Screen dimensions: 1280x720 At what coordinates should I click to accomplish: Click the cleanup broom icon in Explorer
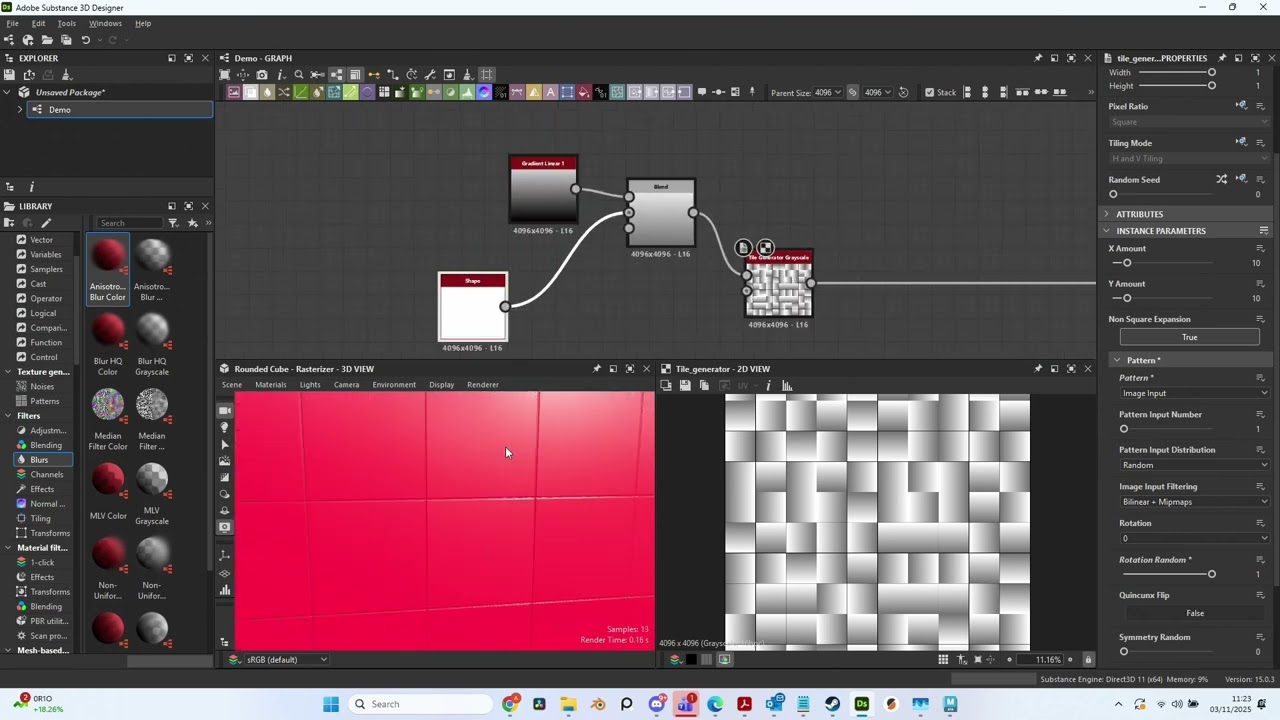point(67,75)
